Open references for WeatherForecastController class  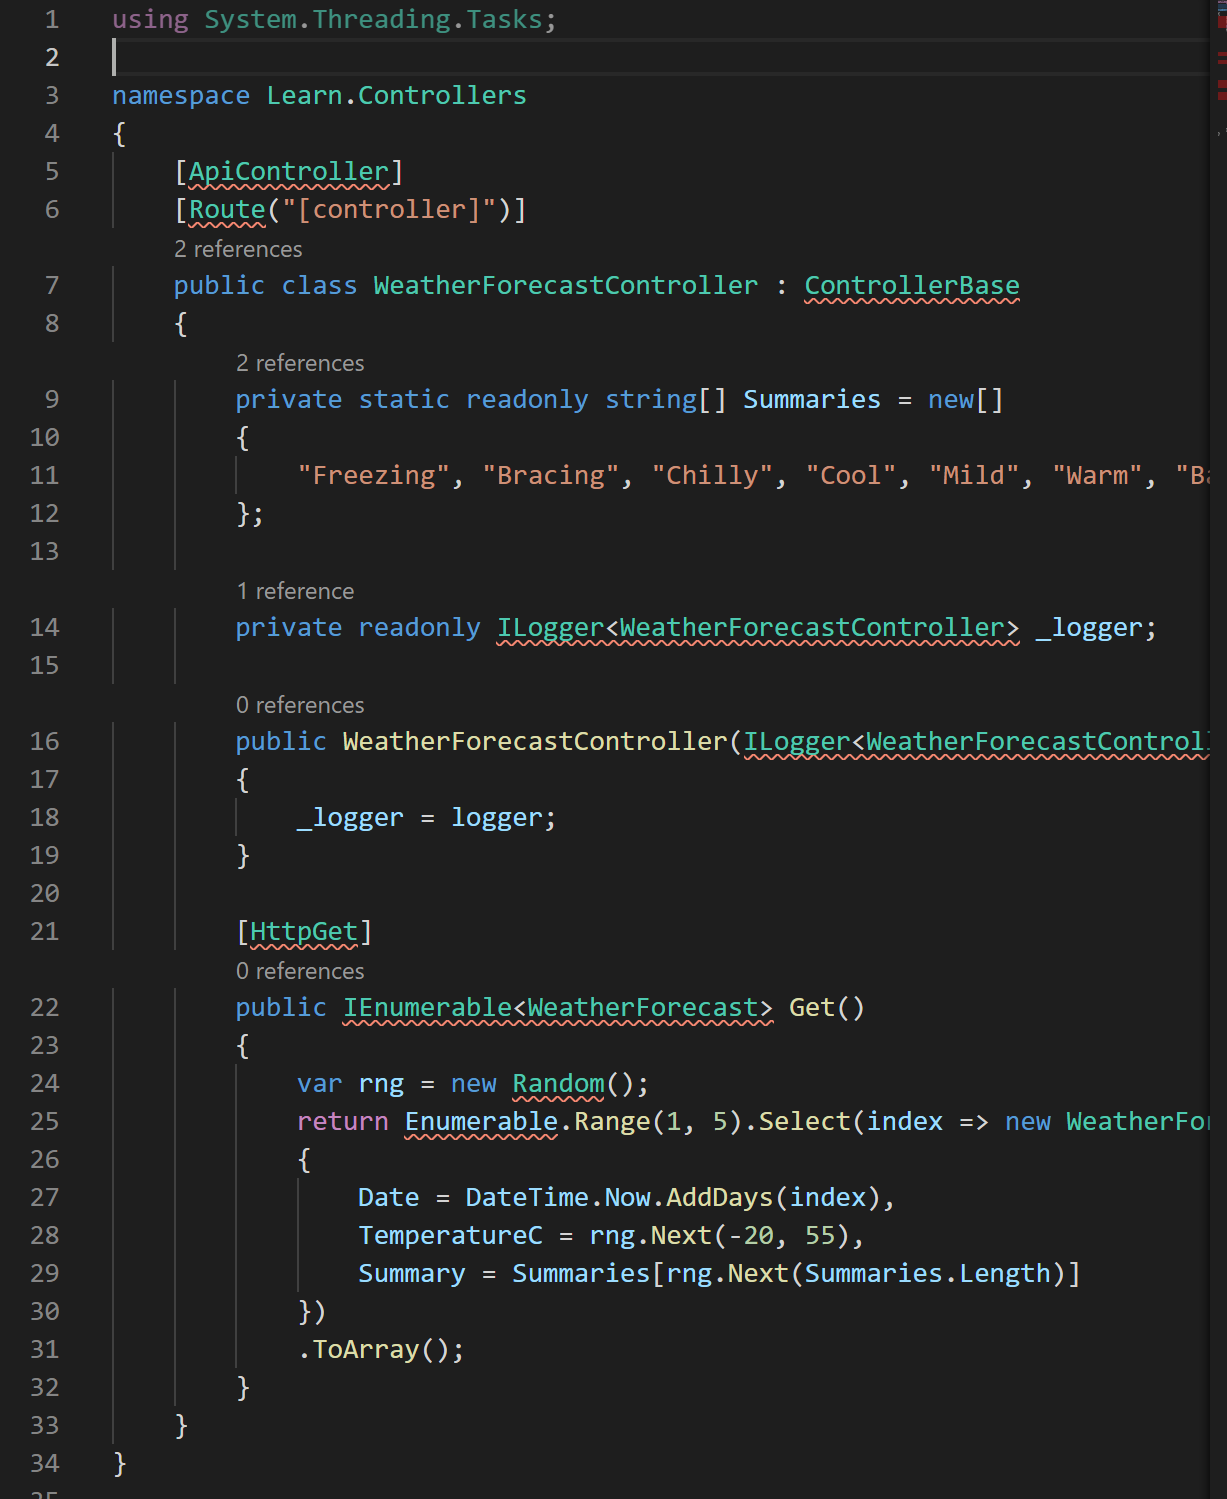coord(238,249)
